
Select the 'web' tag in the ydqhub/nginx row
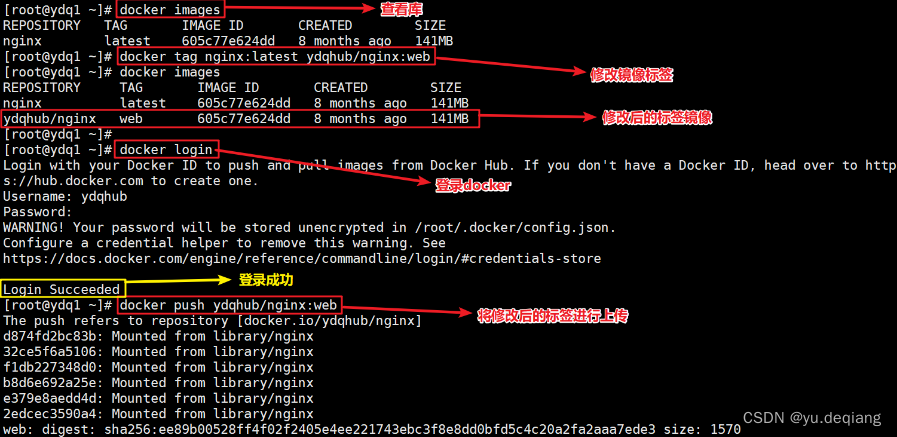click(131, 119)
